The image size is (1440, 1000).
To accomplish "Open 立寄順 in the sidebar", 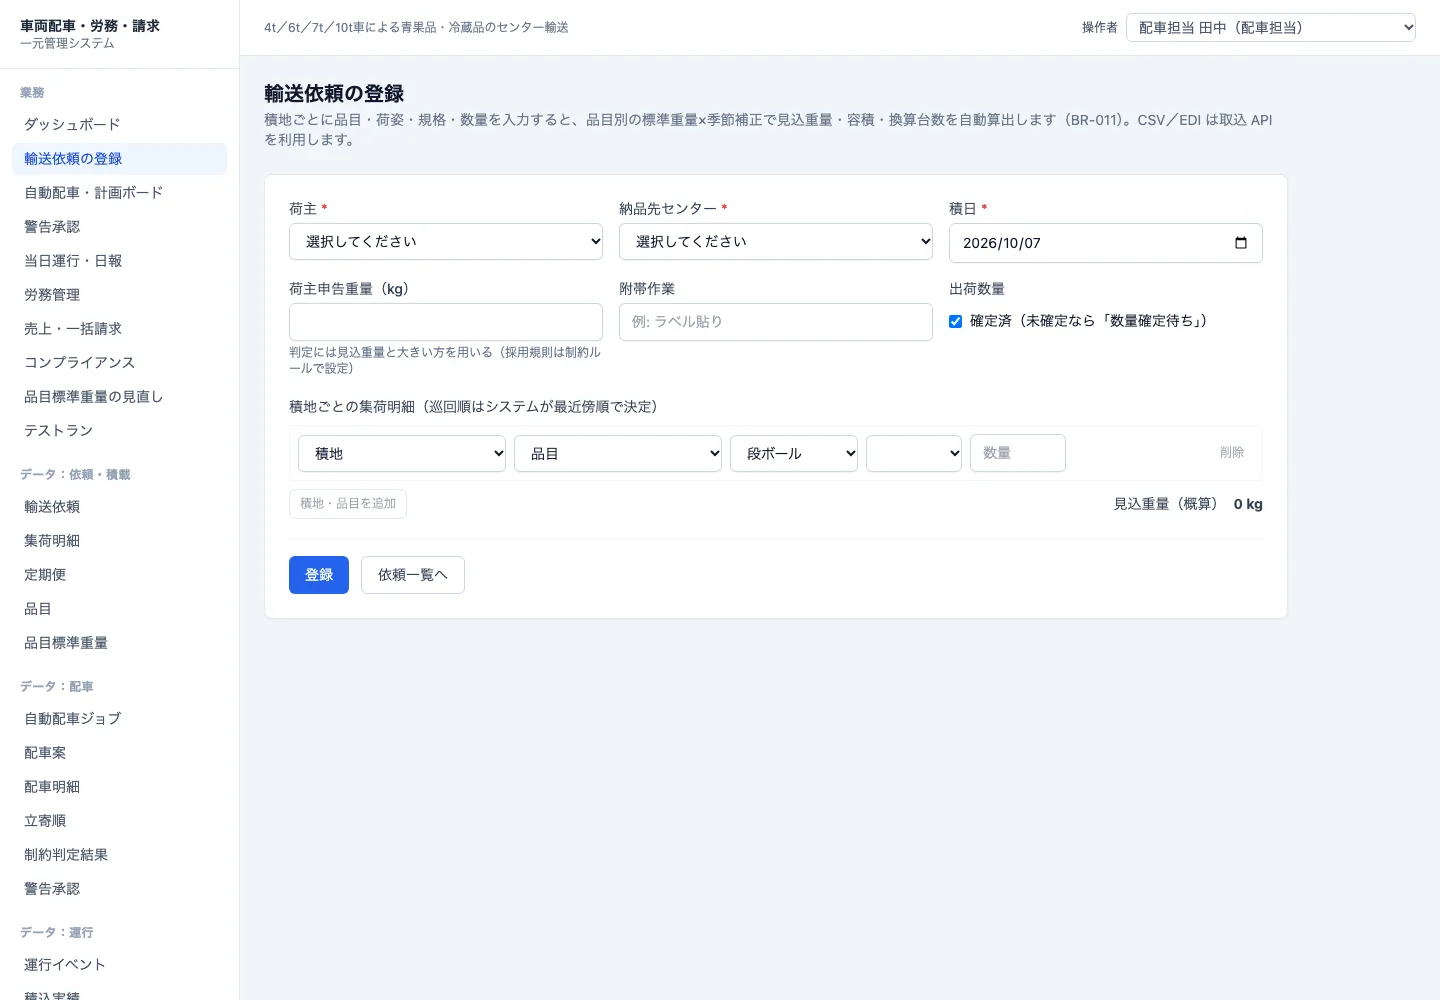I will coord(120,821).
